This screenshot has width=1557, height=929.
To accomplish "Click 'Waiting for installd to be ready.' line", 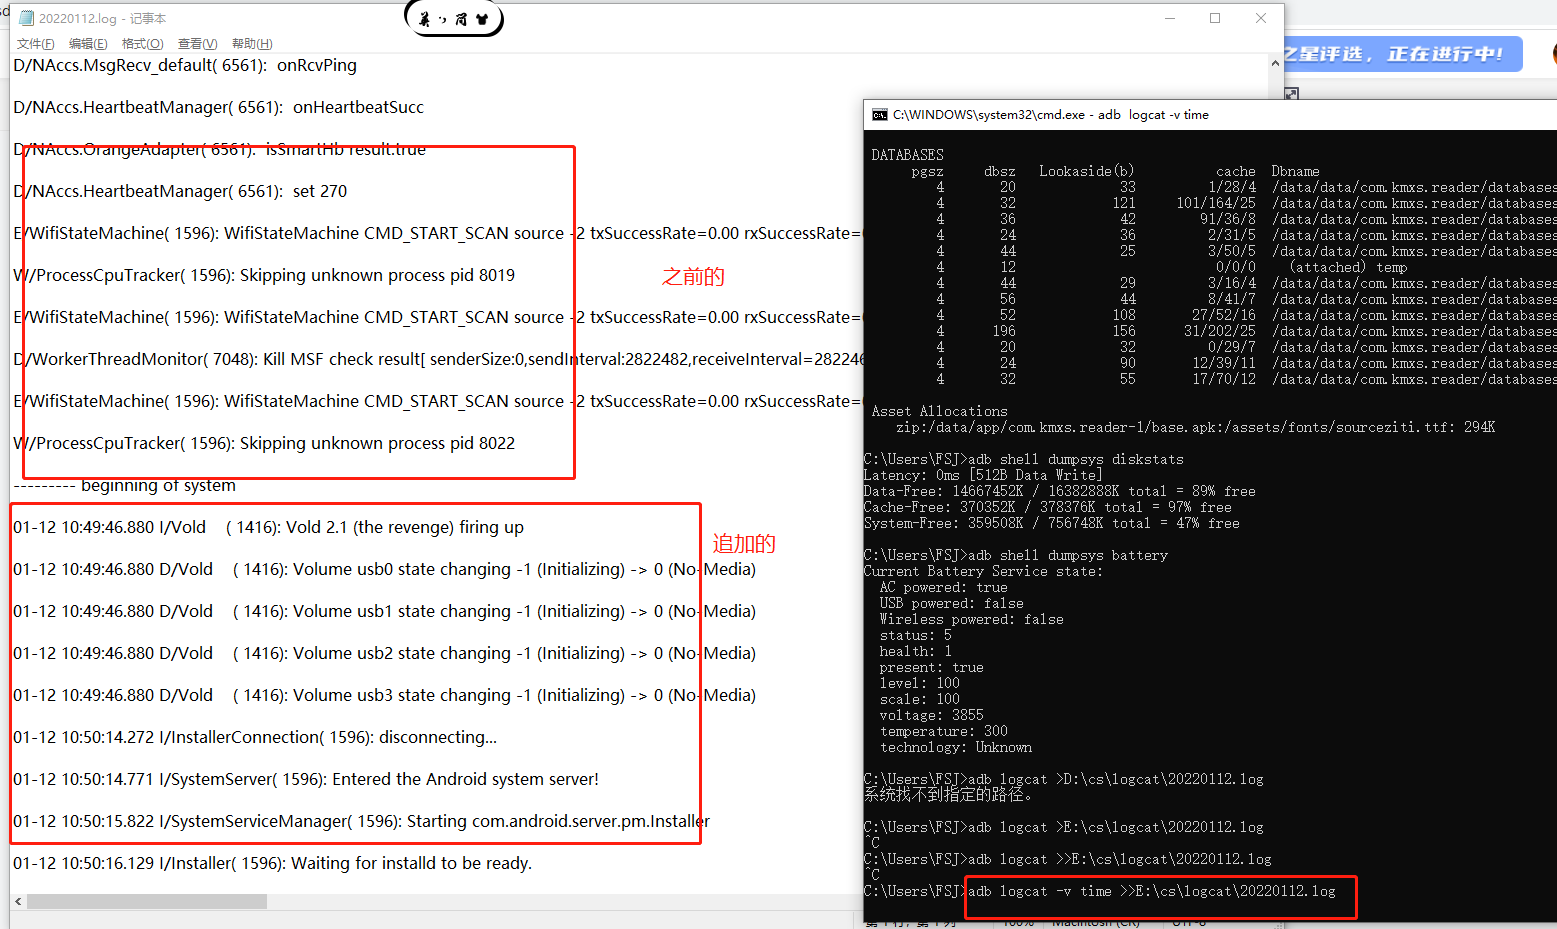I will tap(272, 863).
